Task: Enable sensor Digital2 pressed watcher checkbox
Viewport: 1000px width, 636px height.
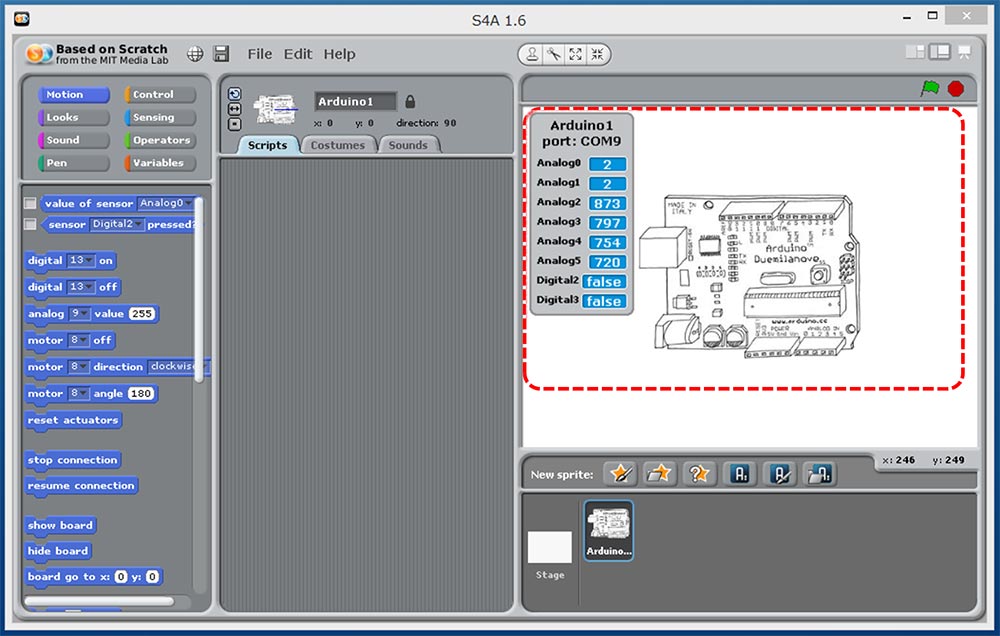Action: pyautogui.click(x=30, y=225)
